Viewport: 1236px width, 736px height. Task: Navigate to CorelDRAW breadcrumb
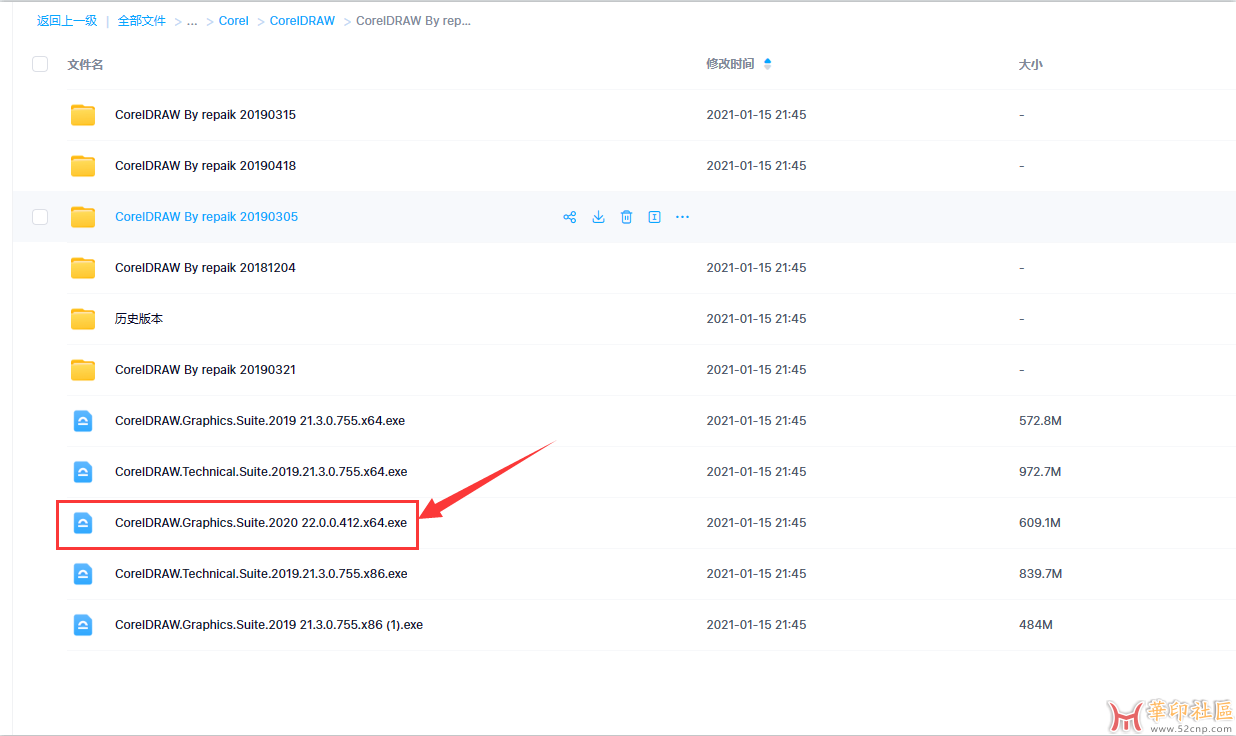click(302, 21)
